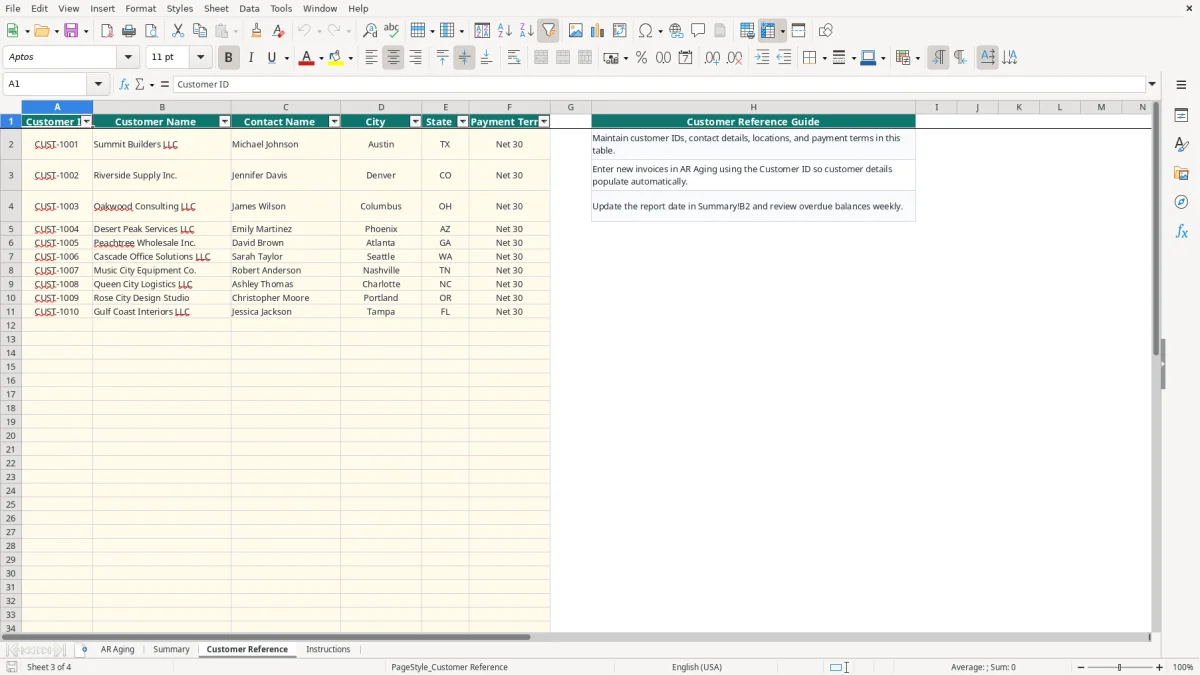Switch to the Instructions sheet tab
This screenshot has height=675, width=1200.
coord(328,650)
